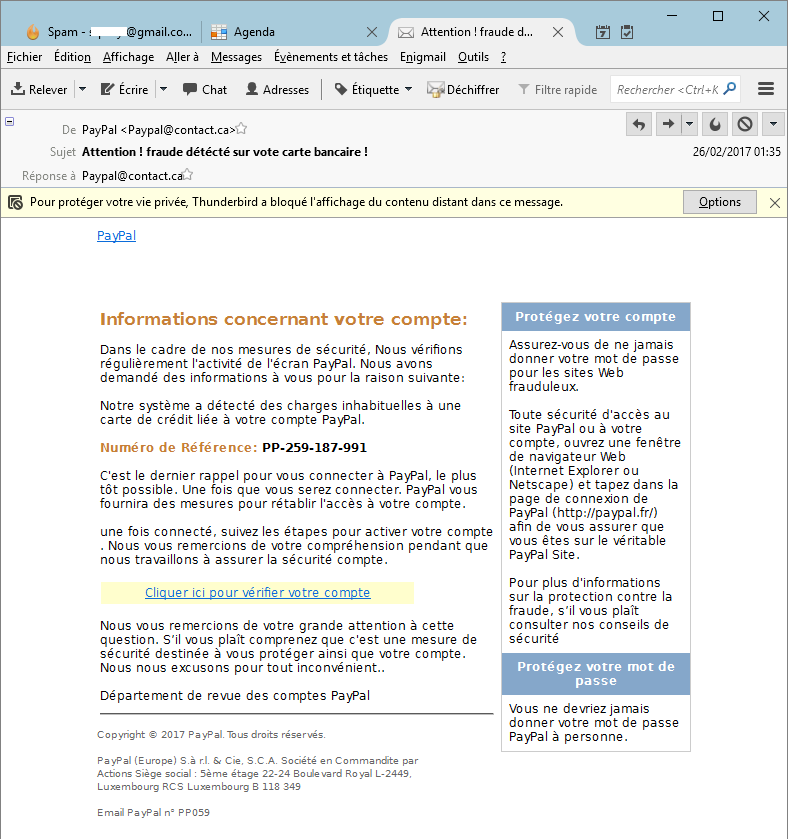
Task: Click the Rechercher search field
Action: coord(667,89)
